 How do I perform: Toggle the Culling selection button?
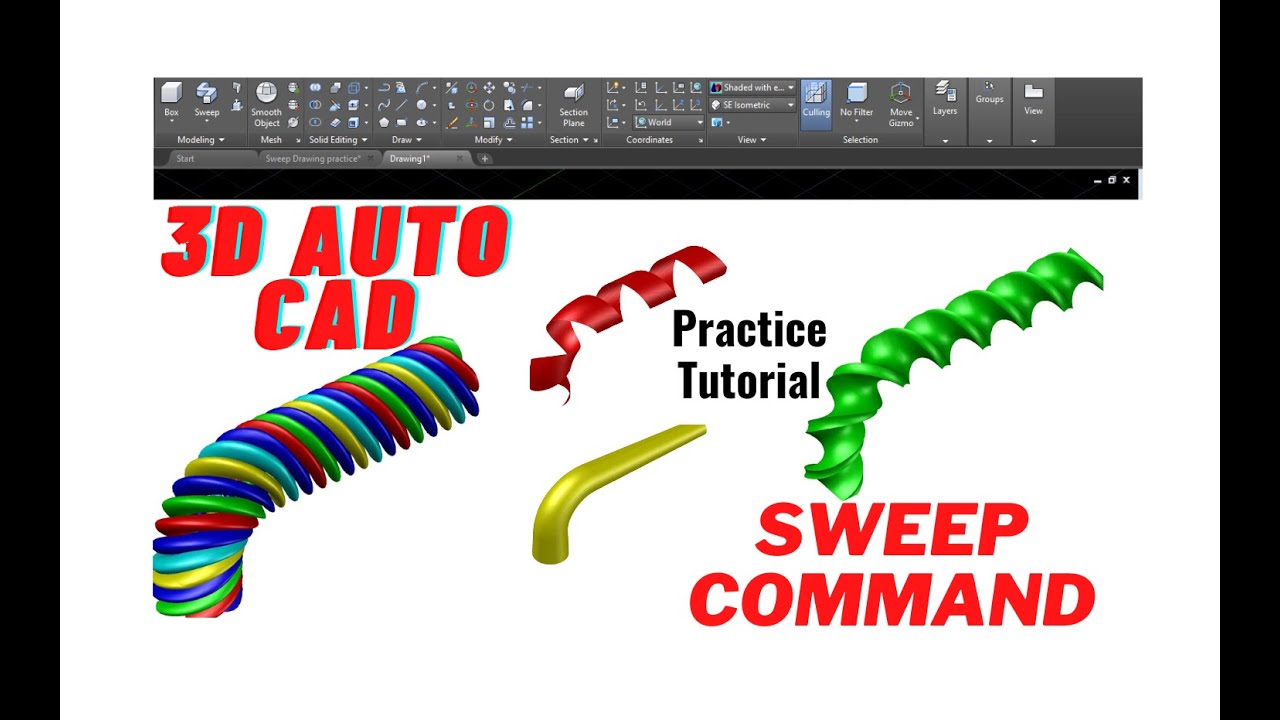(816, 104)
